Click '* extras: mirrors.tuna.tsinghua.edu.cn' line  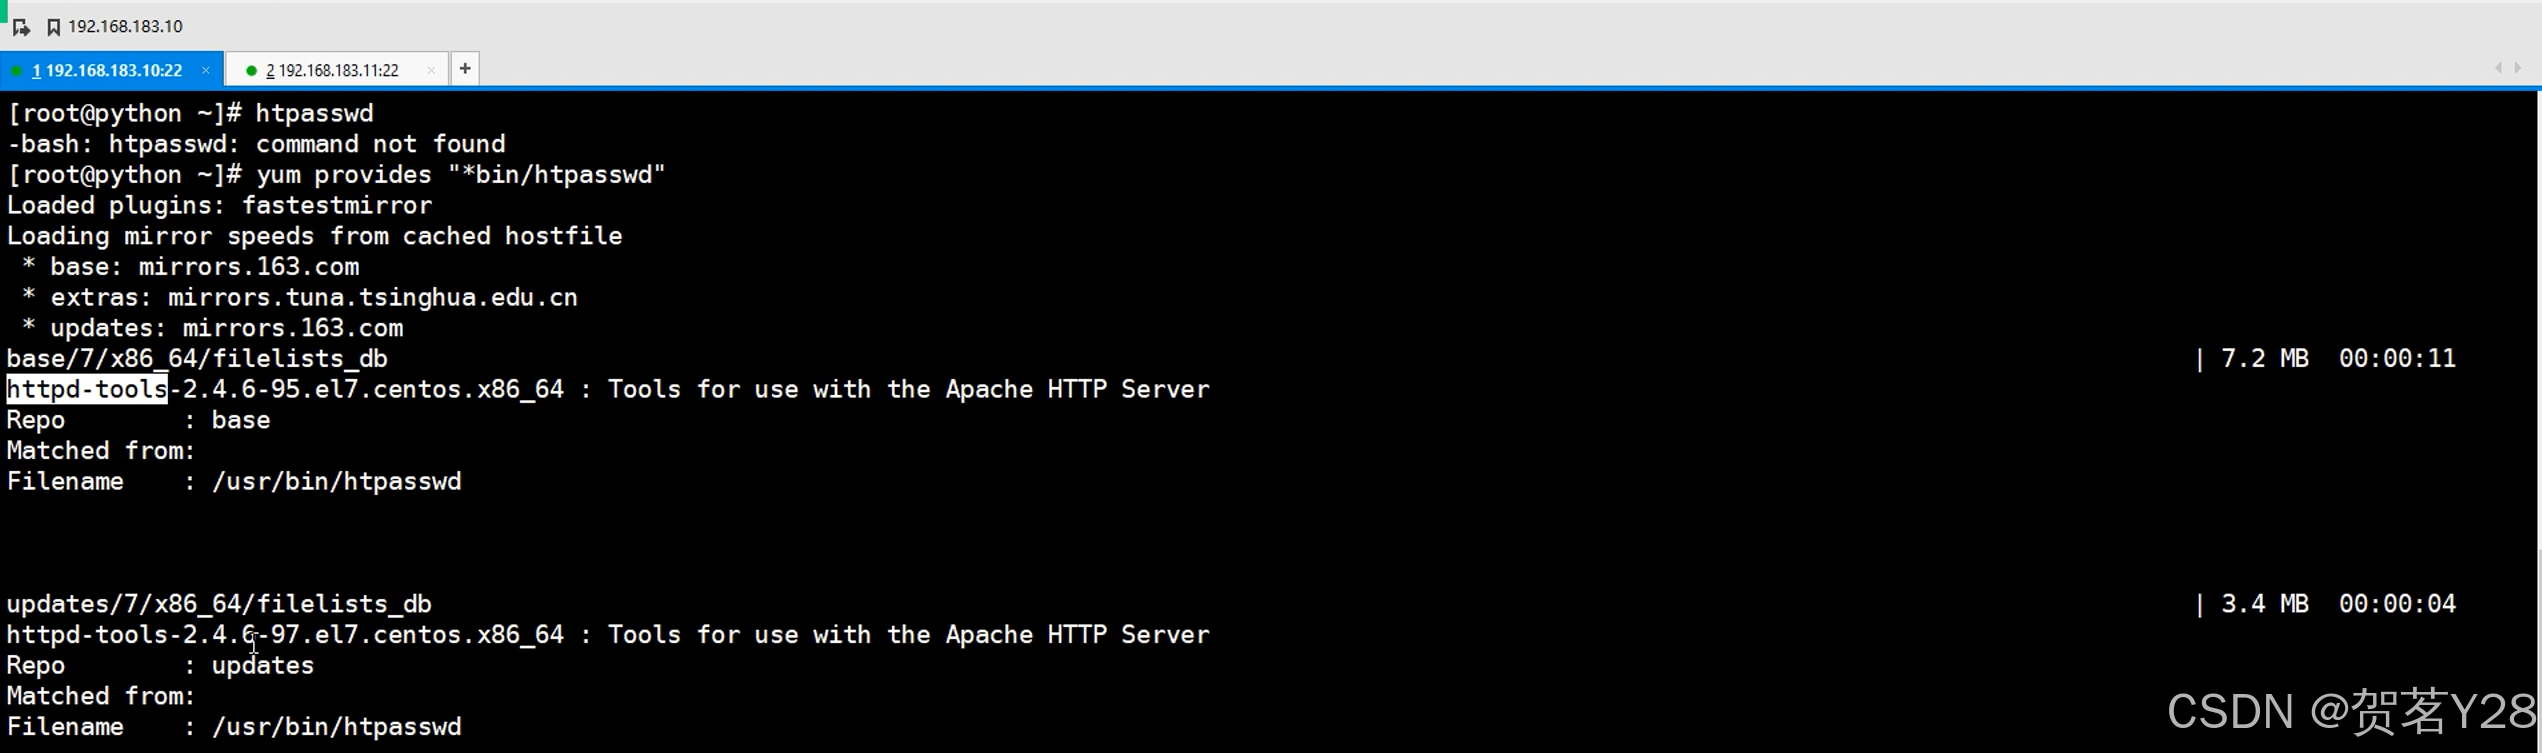(x=299, y=298)
